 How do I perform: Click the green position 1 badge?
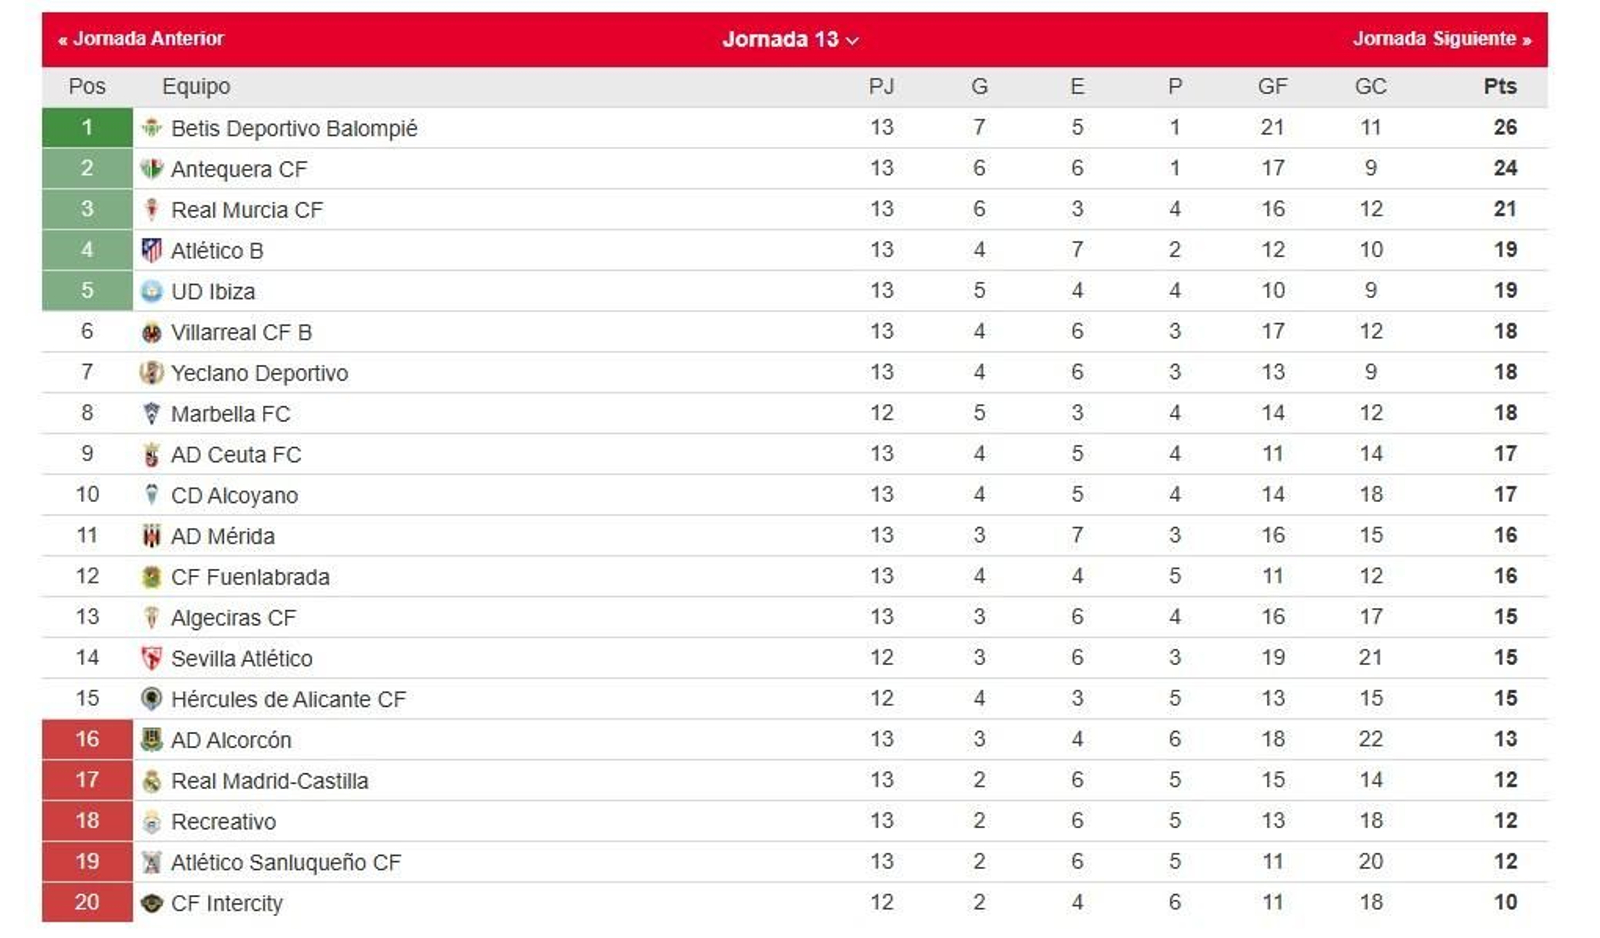(87, 128)
